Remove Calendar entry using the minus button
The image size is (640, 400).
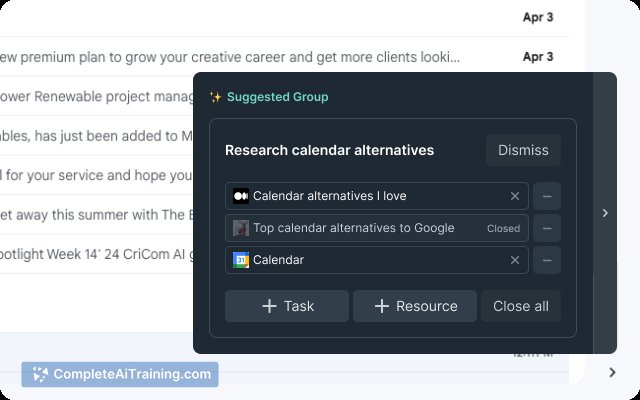coord(547,260)
